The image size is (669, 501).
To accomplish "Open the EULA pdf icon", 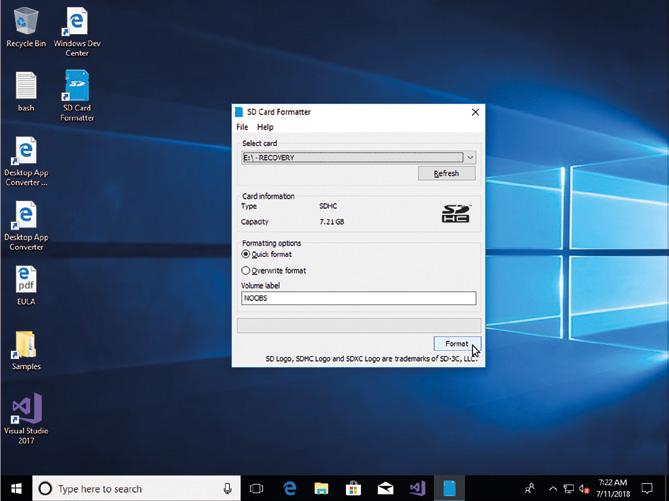I will click(26, 285).
